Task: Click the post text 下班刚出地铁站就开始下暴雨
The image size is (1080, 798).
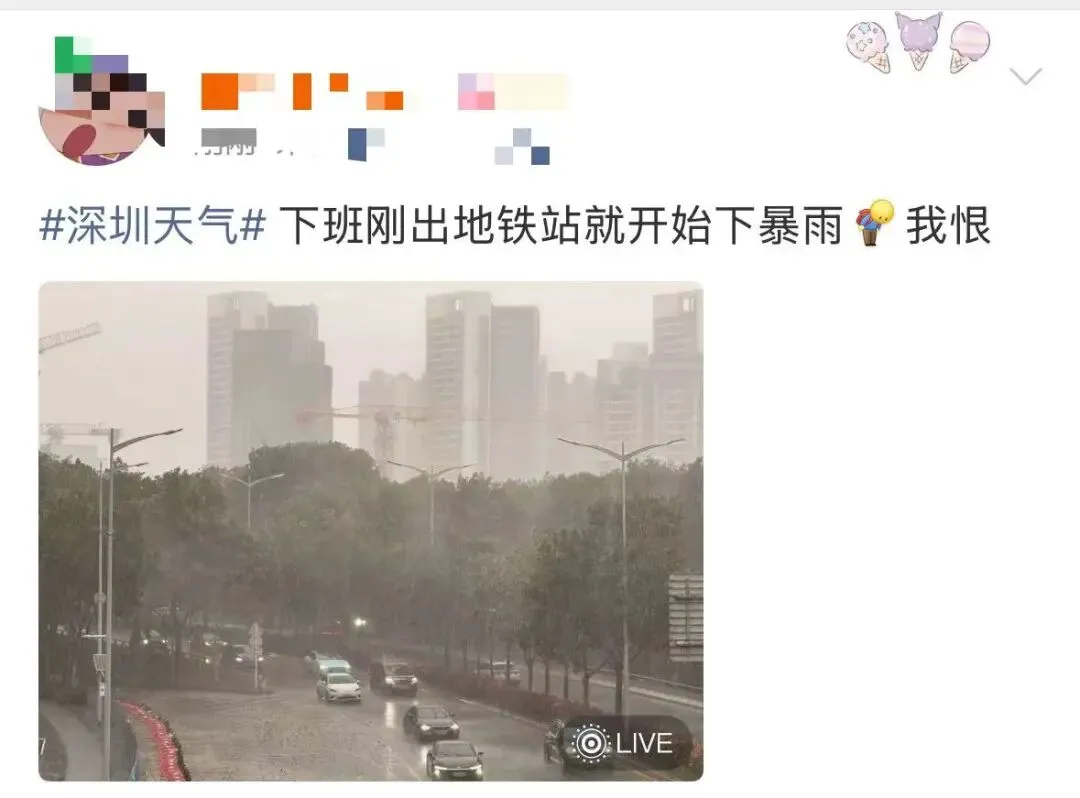Action: click(x=561, y=225)
